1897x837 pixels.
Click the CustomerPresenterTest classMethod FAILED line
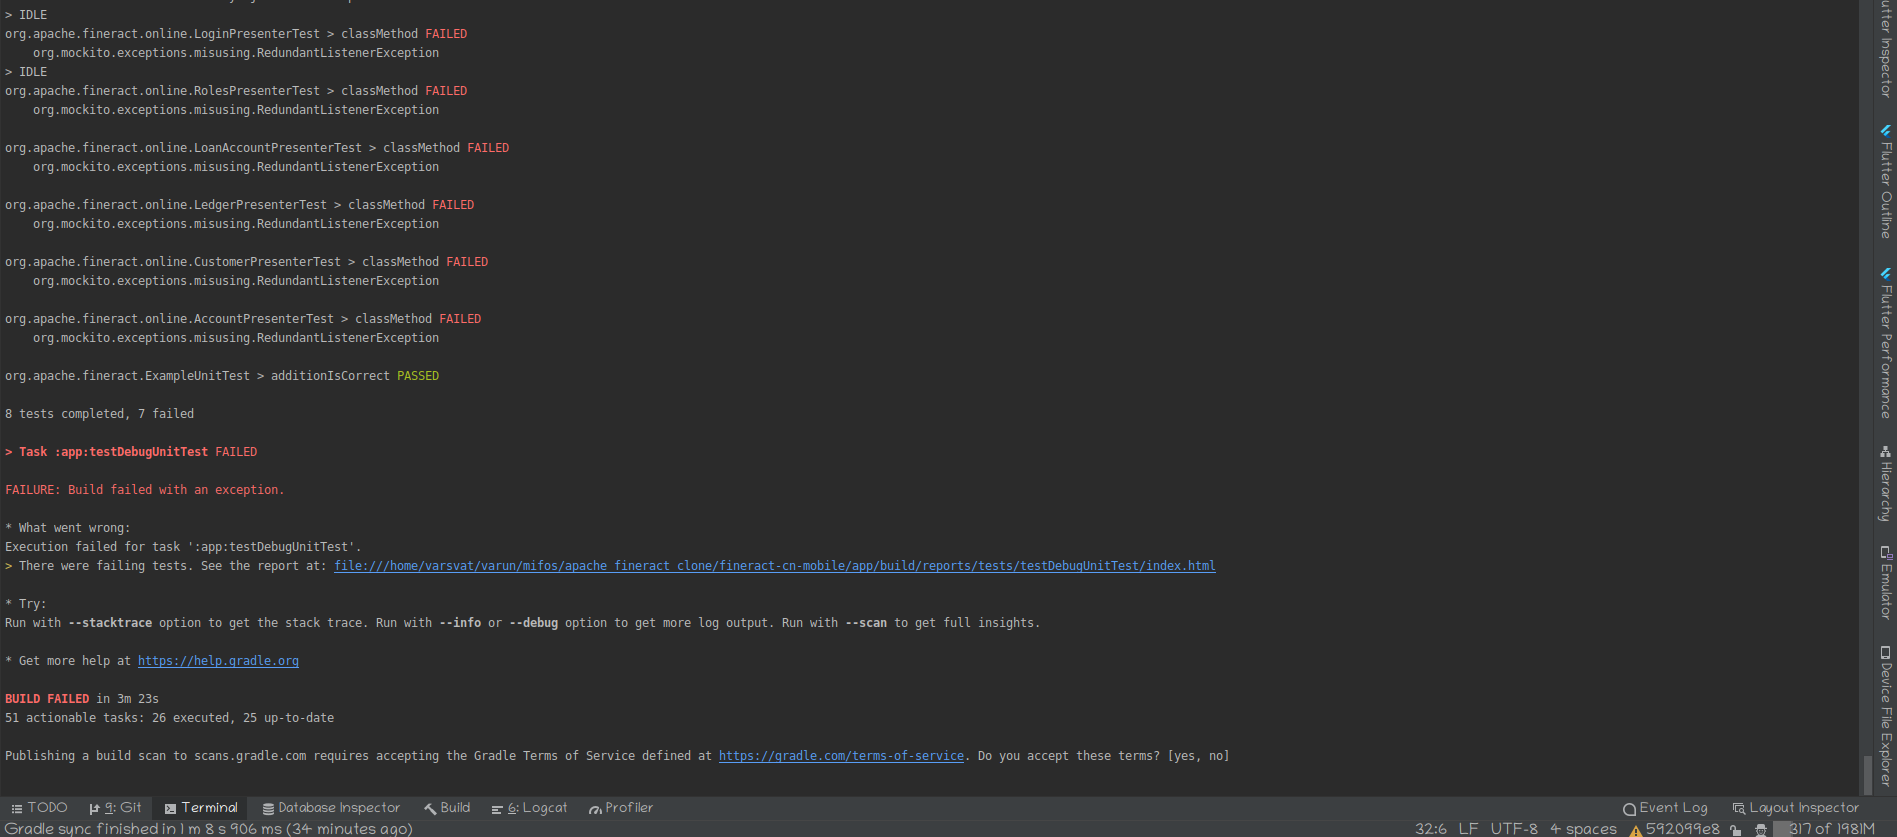pyautogui.click(x=247, y=262)
